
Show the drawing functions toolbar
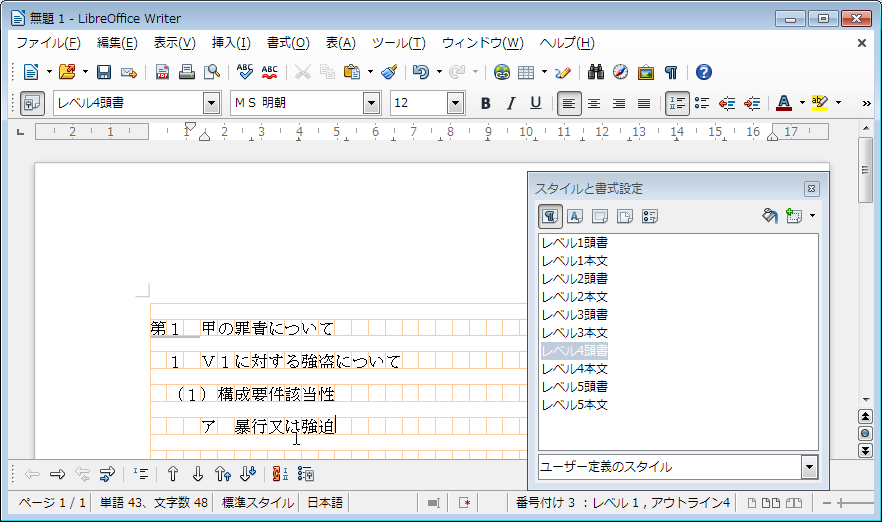[562, 72]
